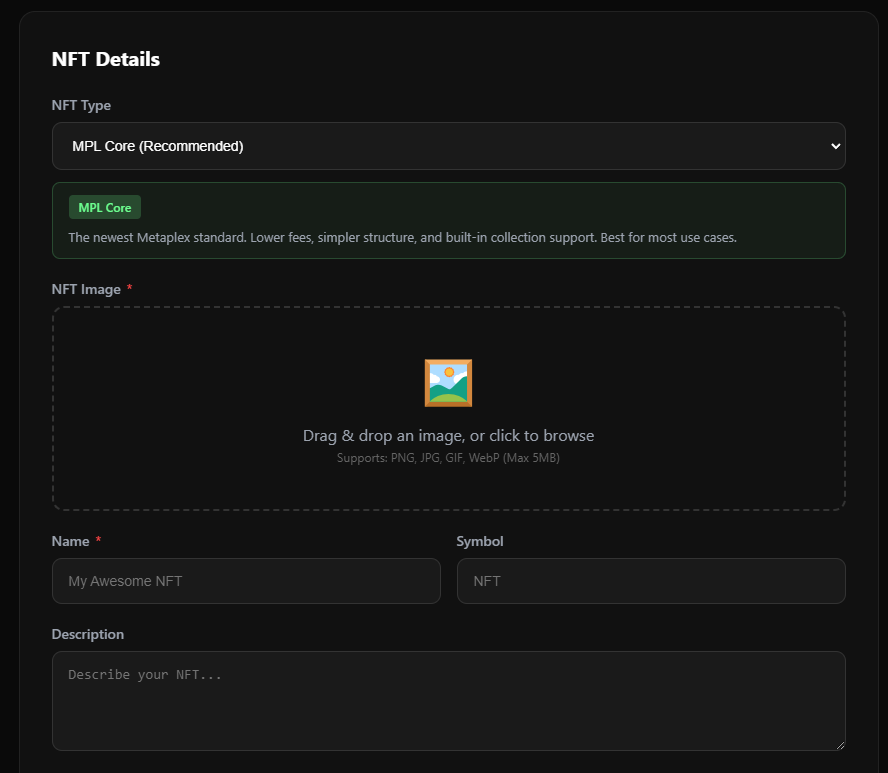Click the red asterisk beside Name
The height and width of the screenshot is (773, 888).
tap(98, 541)
